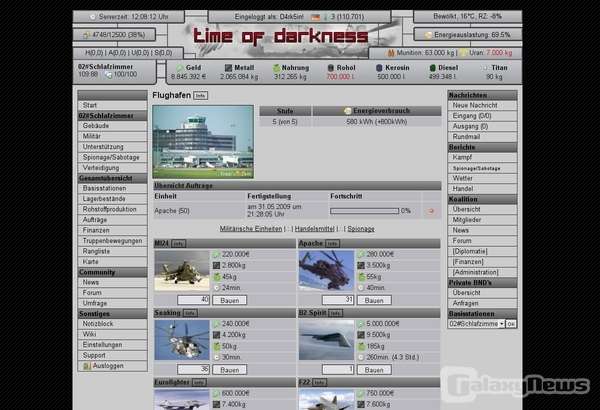Click the Kerosin barrel icon
The height and width of the screenshot is (410, 600).
coord(379,68)
